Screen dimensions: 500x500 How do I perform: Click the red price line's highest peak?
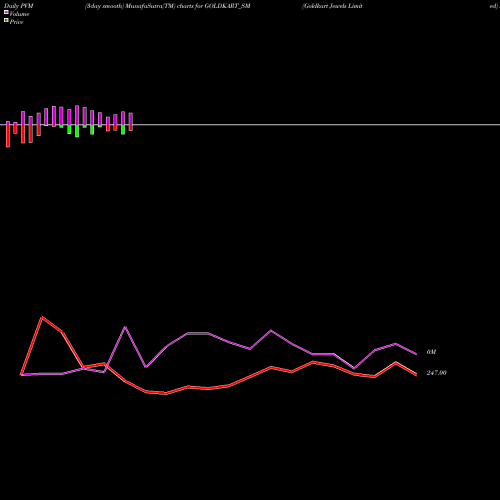tap(42, 317)
